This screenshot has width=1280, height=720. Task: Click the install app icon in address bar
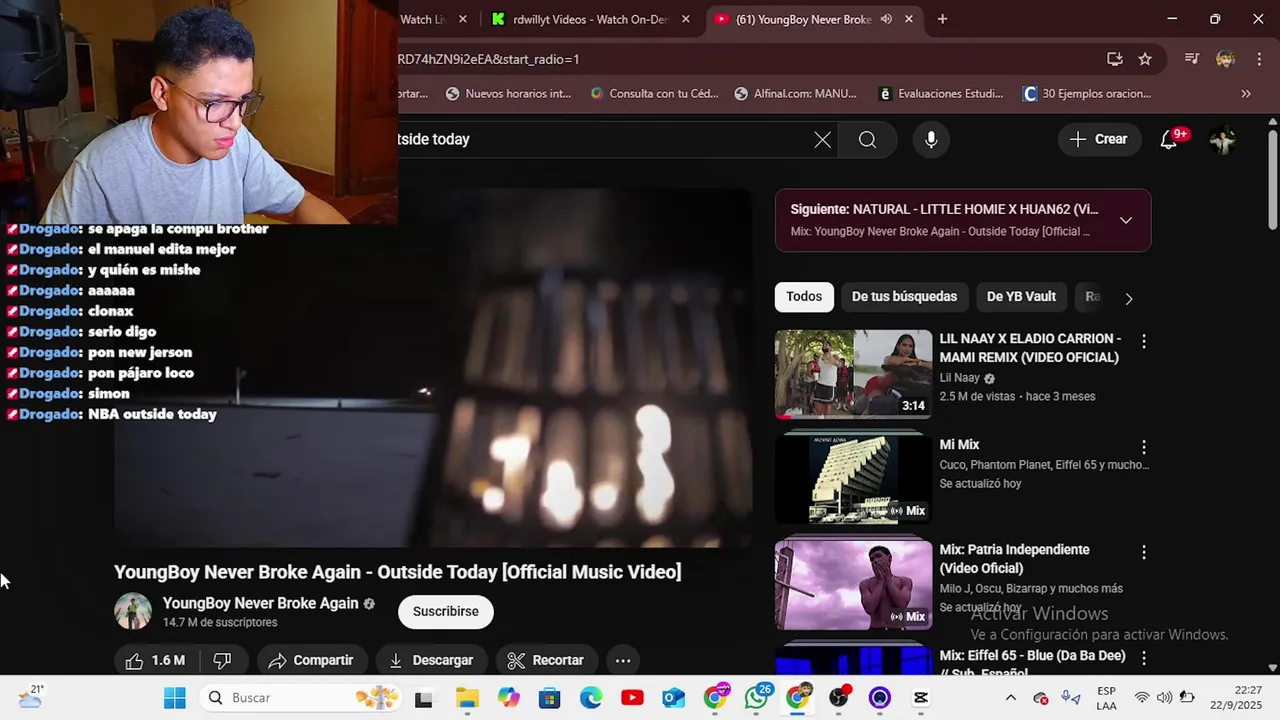point(1114,59)
